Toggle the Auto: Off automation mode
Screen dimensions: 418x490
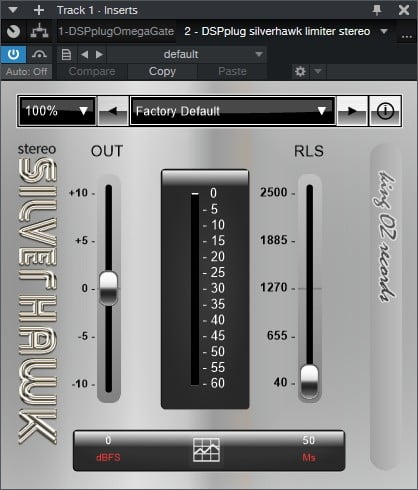click(x=26, y=71)
